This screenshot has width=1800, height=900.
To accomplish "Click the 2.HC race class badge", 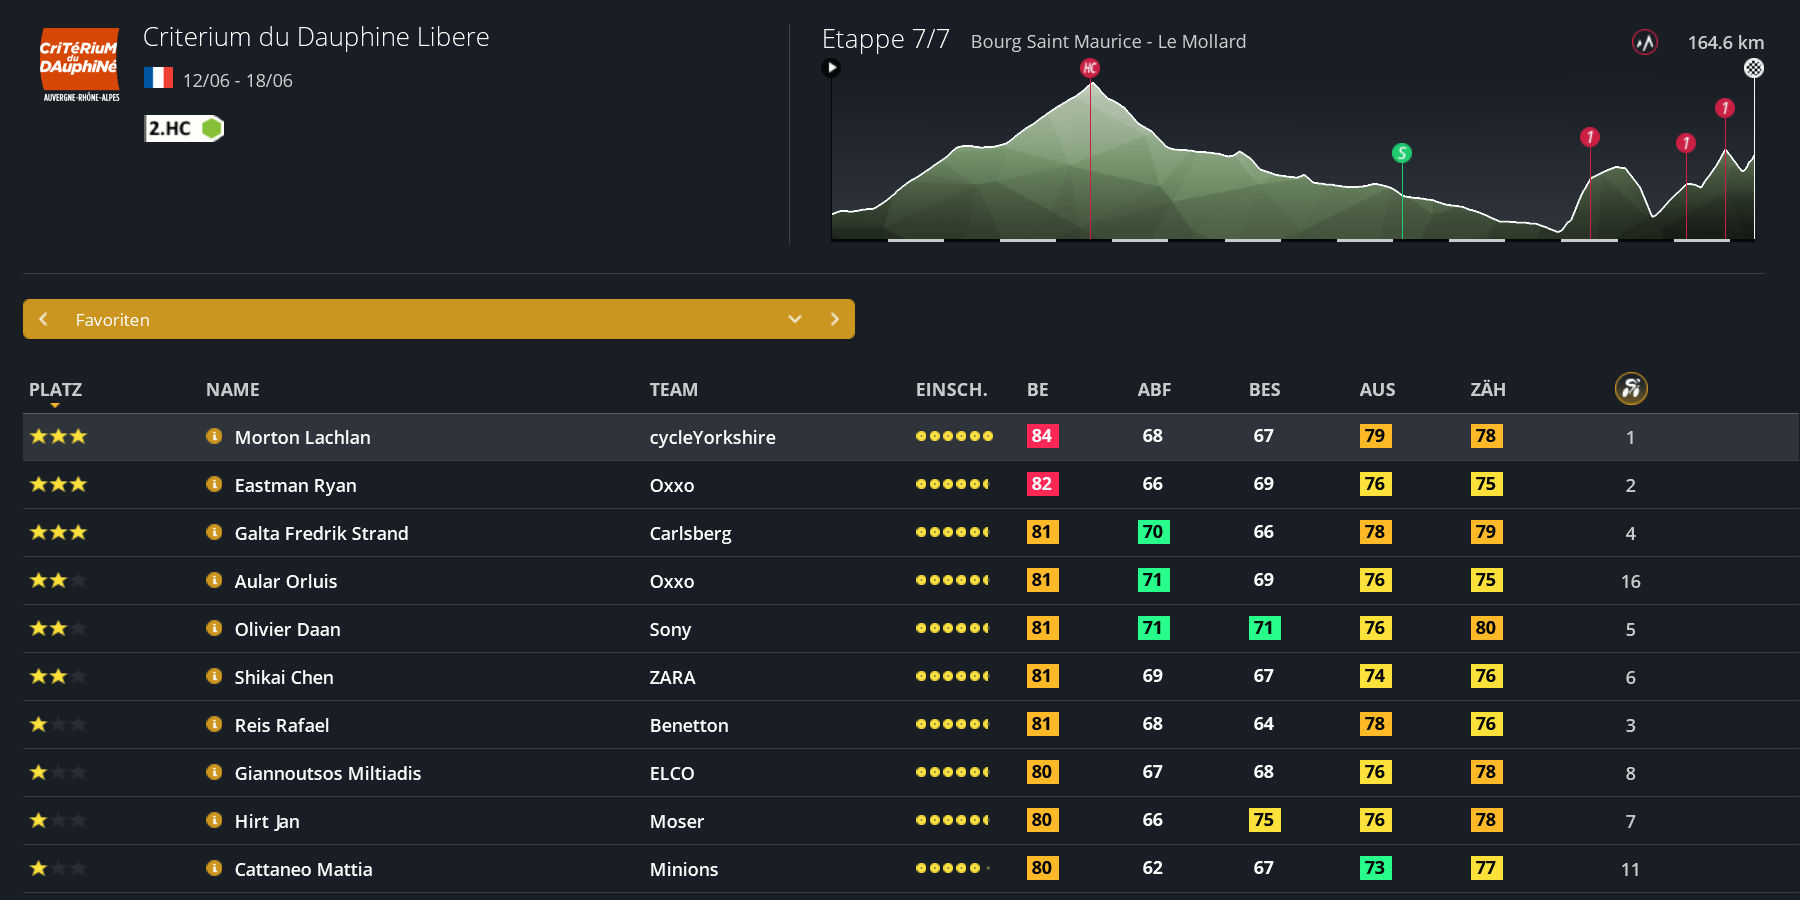I will (184, 128).
